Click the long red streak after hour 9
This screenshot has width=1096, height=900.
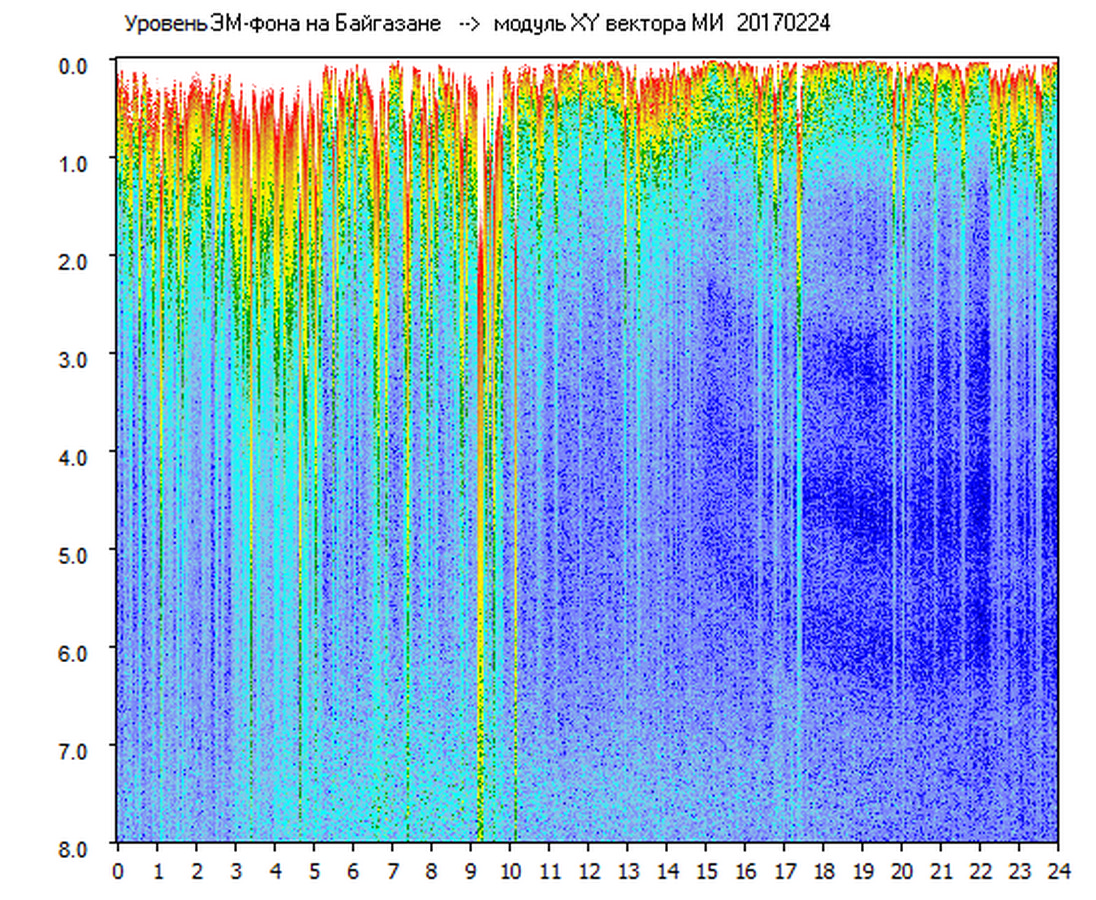click(x=481, y=300)
